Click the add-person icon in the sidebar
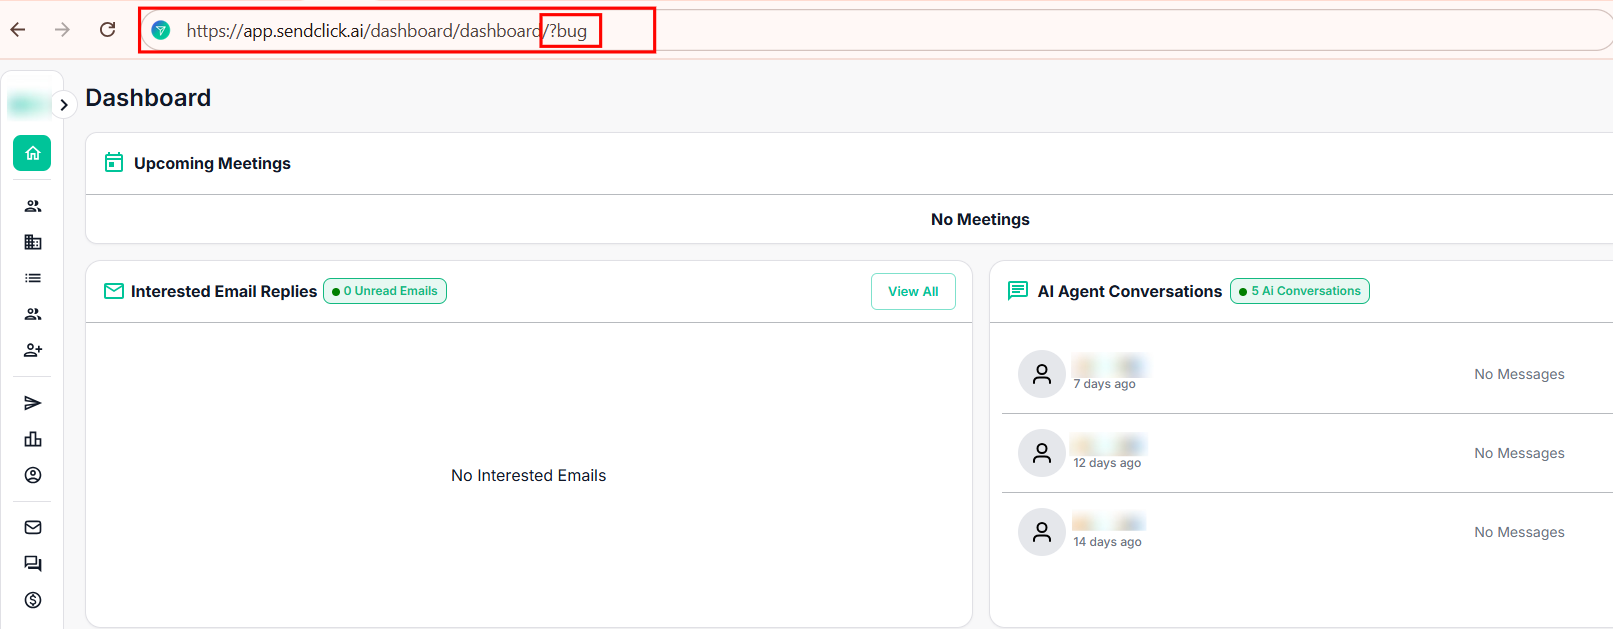The width and height of the screenshot is (1613, 629). pos(33,350)
